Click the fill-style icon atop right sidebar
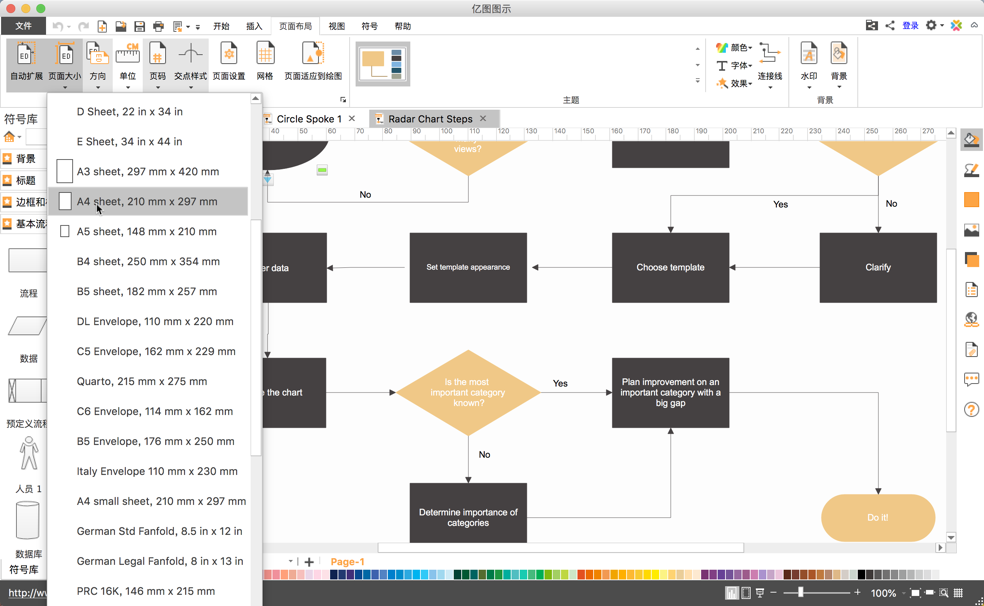The width and height of the screenshot is (984, 606). point(971,139)
